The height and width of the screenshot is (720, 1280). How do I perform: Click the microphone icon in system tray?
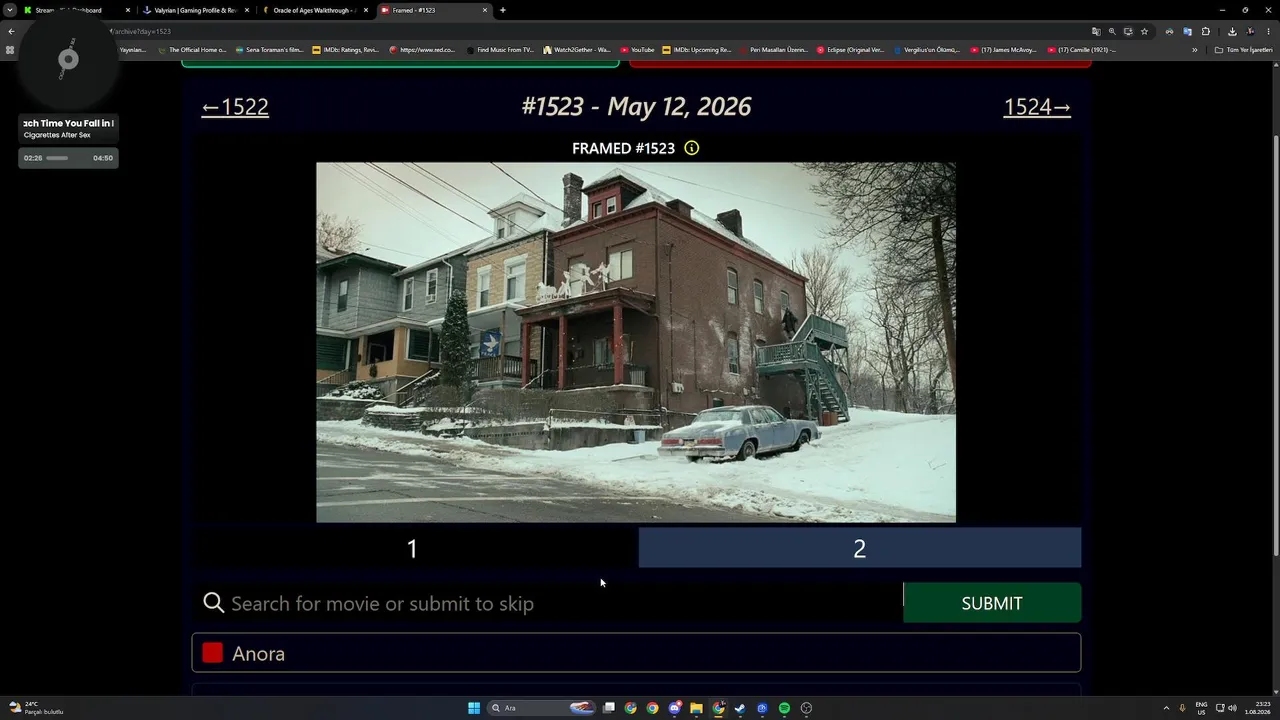1182,708
